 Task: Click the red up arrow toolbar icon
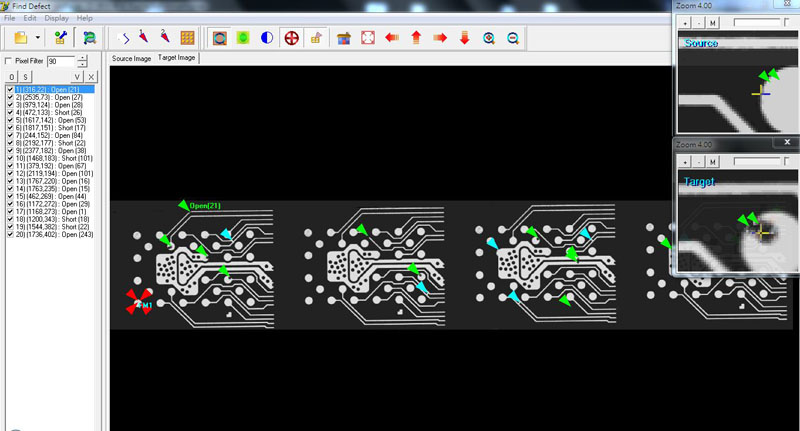415,38
